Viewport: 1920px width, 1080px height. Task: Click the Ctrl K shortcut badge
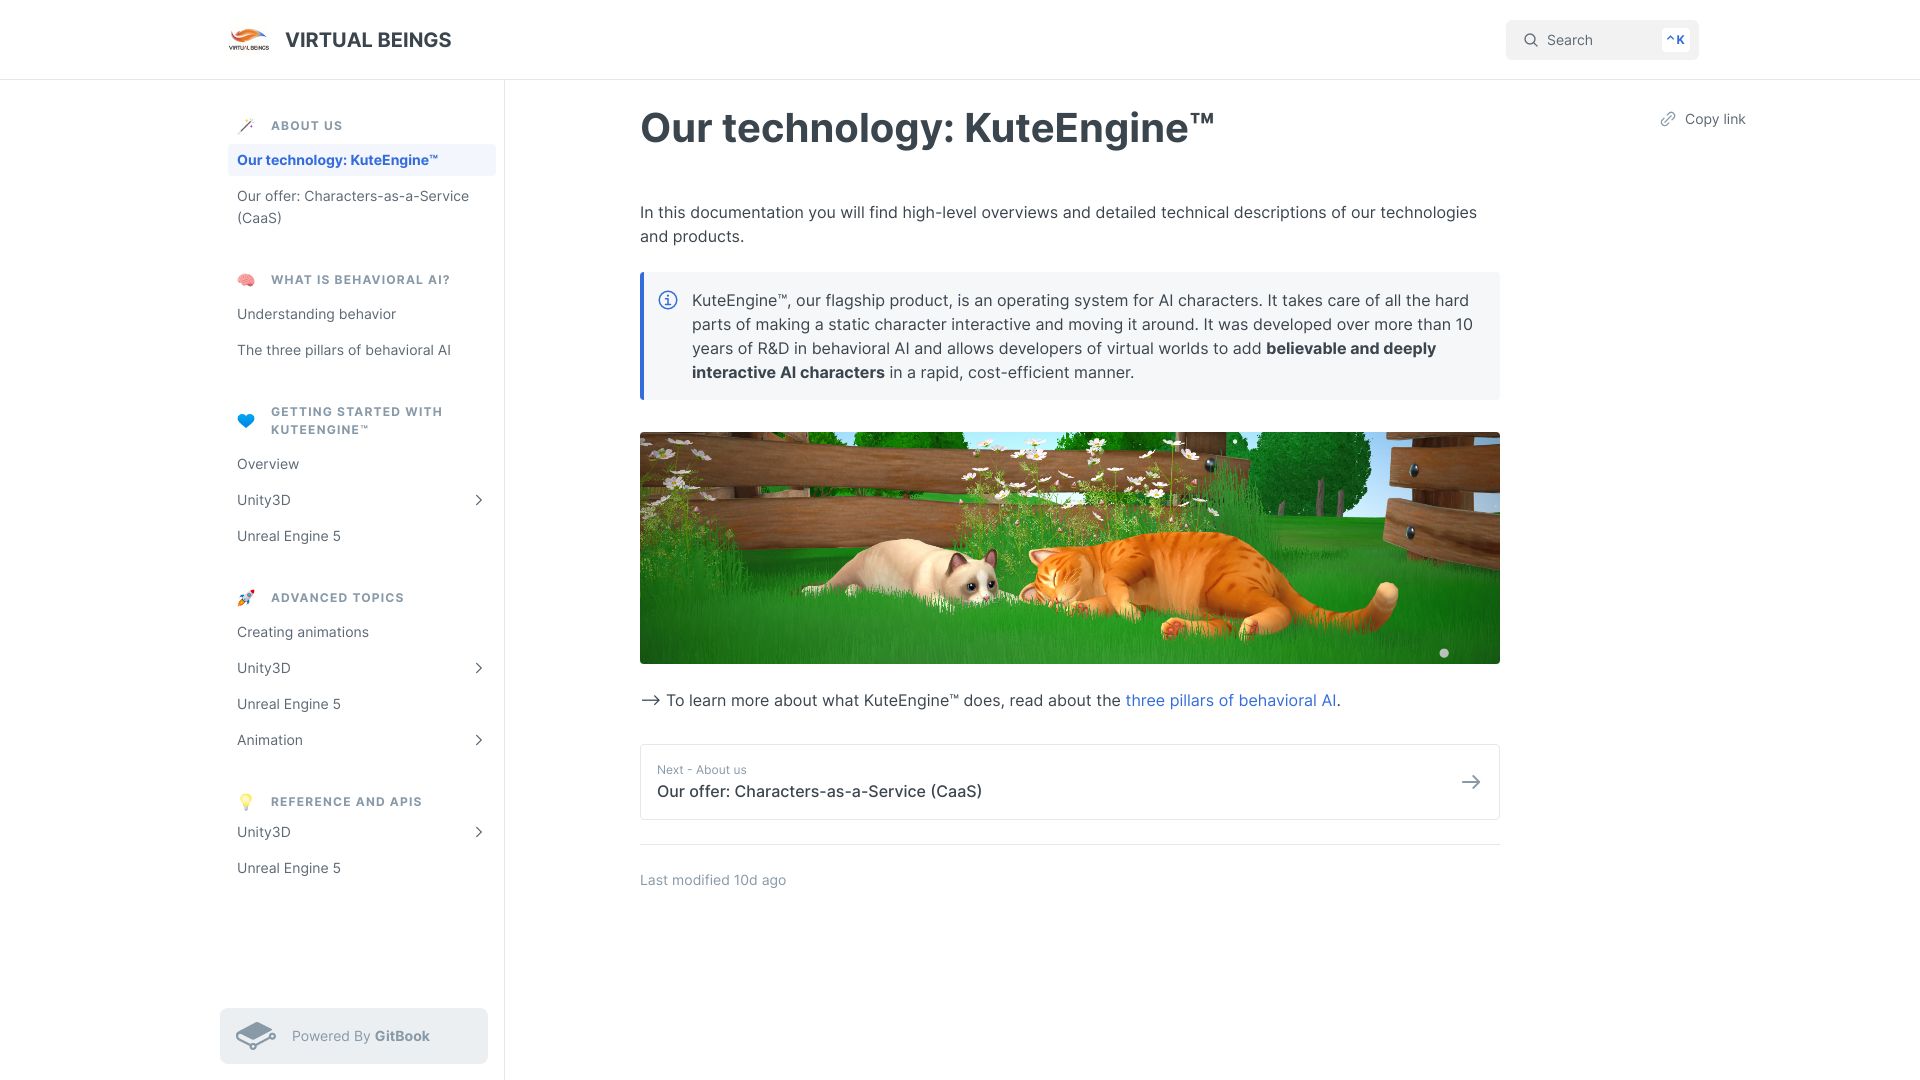(x=1676, y=40)
